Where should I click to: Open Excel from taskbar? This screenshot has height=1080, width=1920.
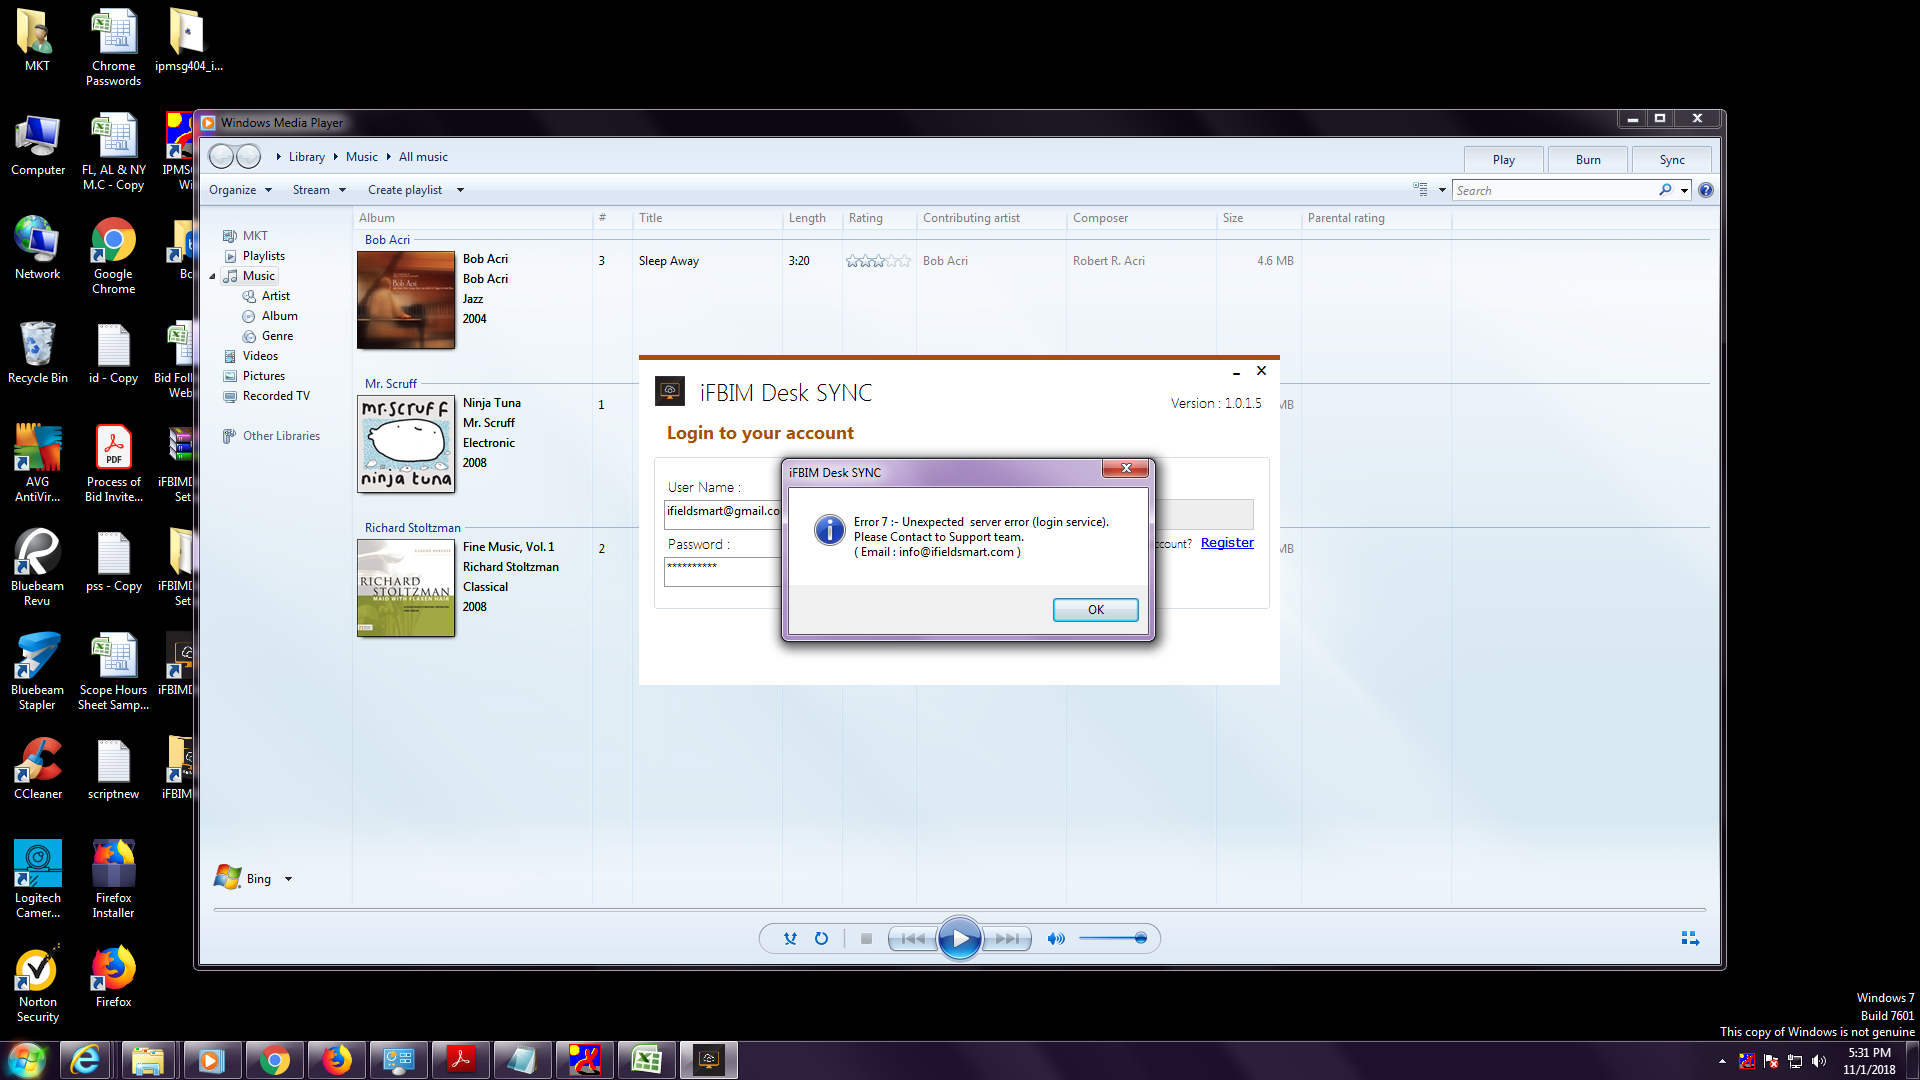click(646, 1060)
